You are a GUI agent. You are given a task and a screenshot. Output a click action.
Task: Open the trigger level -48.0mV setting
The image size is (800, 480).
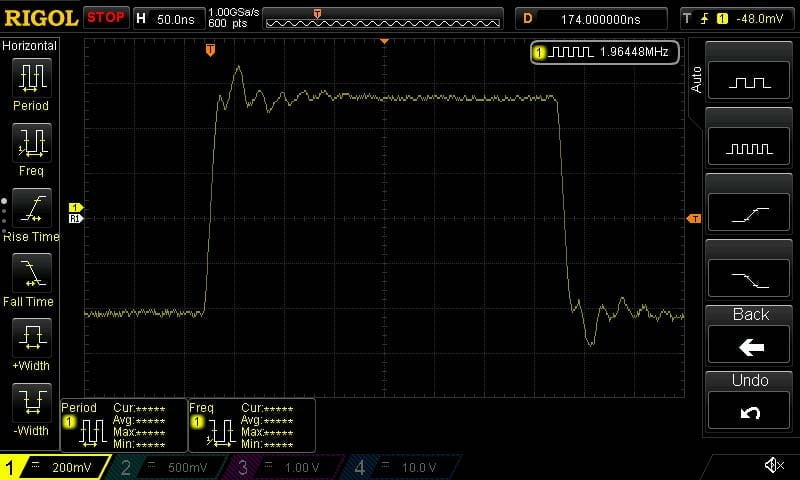760,19
